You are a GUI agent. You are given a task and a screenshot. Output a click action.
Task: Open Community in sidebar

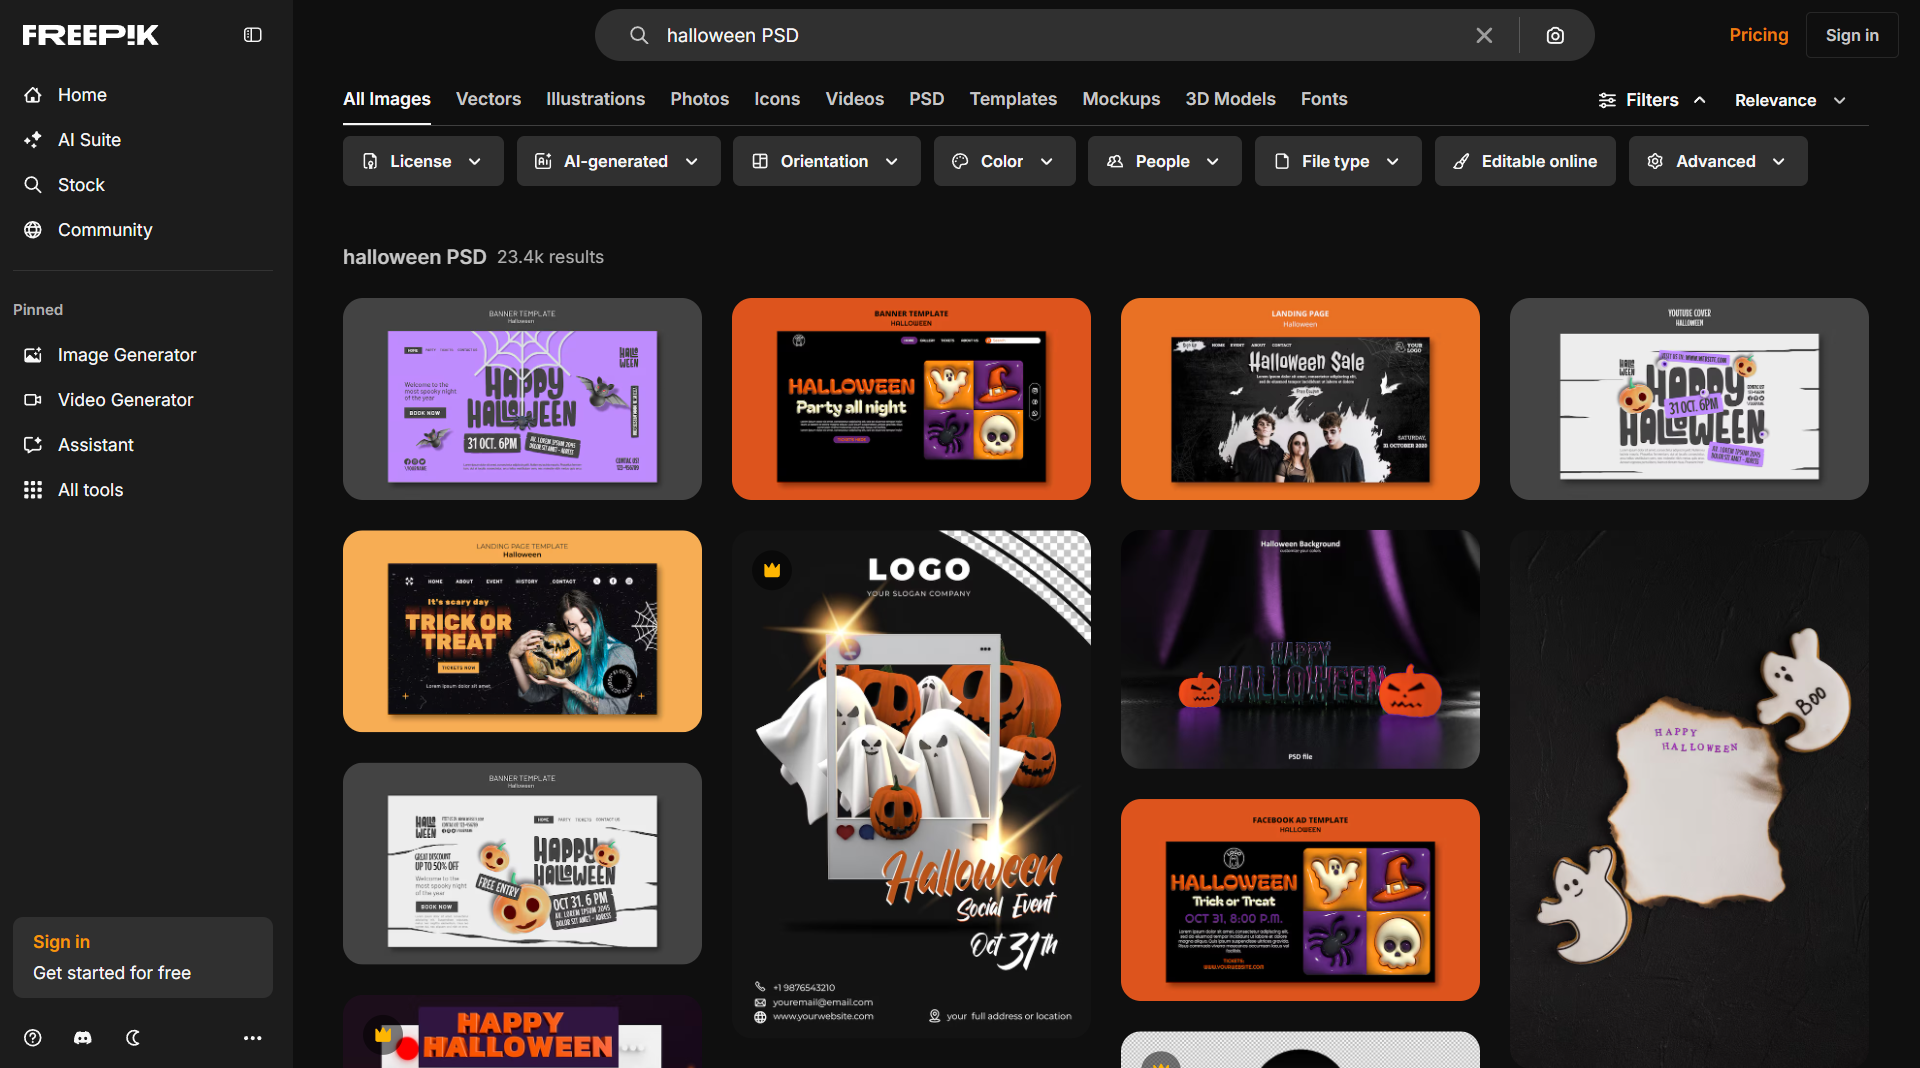[105, 230]
